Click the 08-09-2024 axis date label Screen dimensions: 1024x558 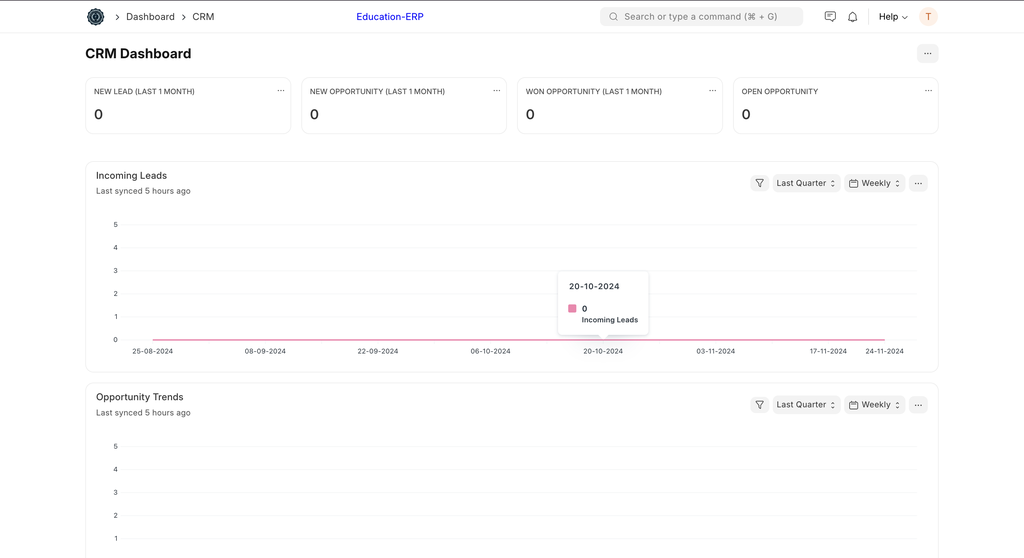click(265, 351)
